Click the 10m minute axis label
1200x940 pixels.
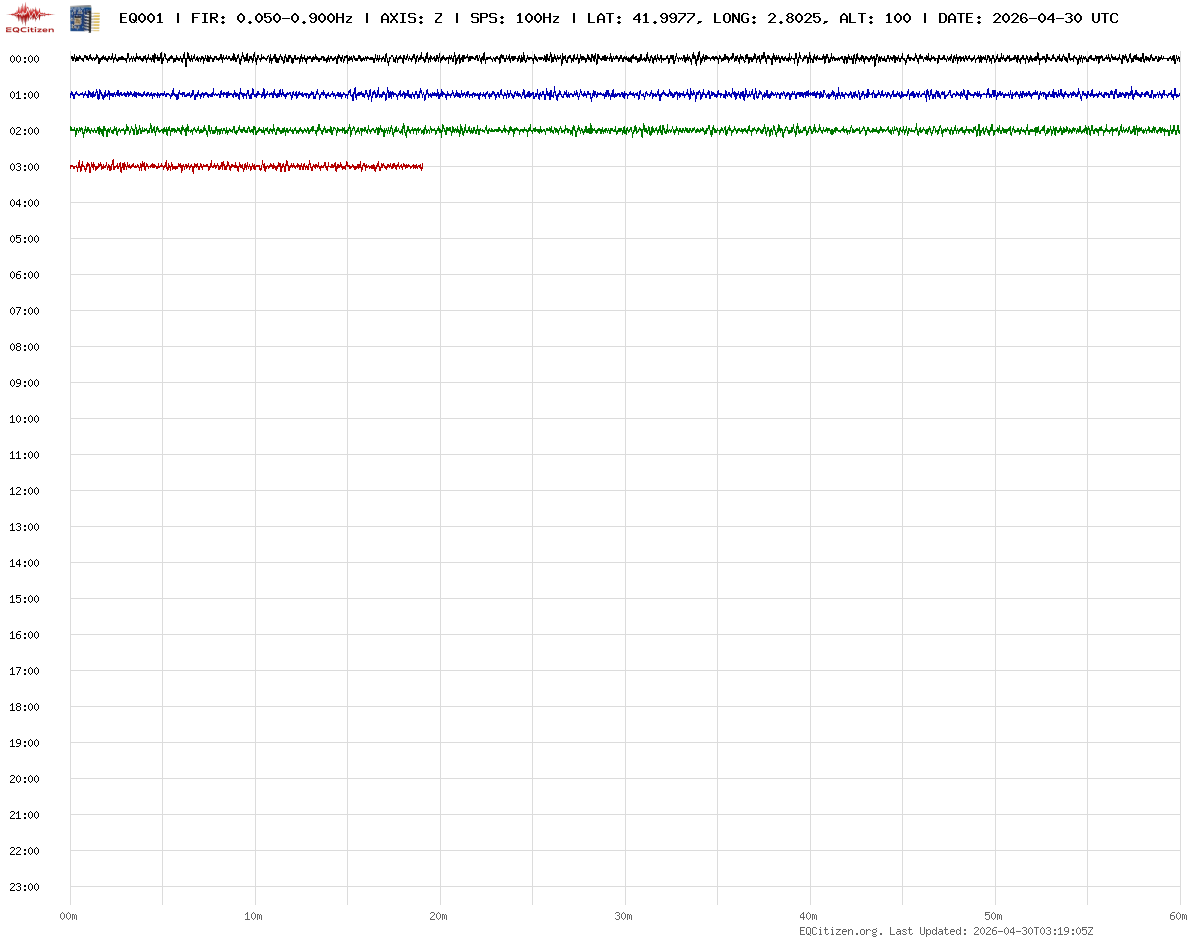[254, 916]
